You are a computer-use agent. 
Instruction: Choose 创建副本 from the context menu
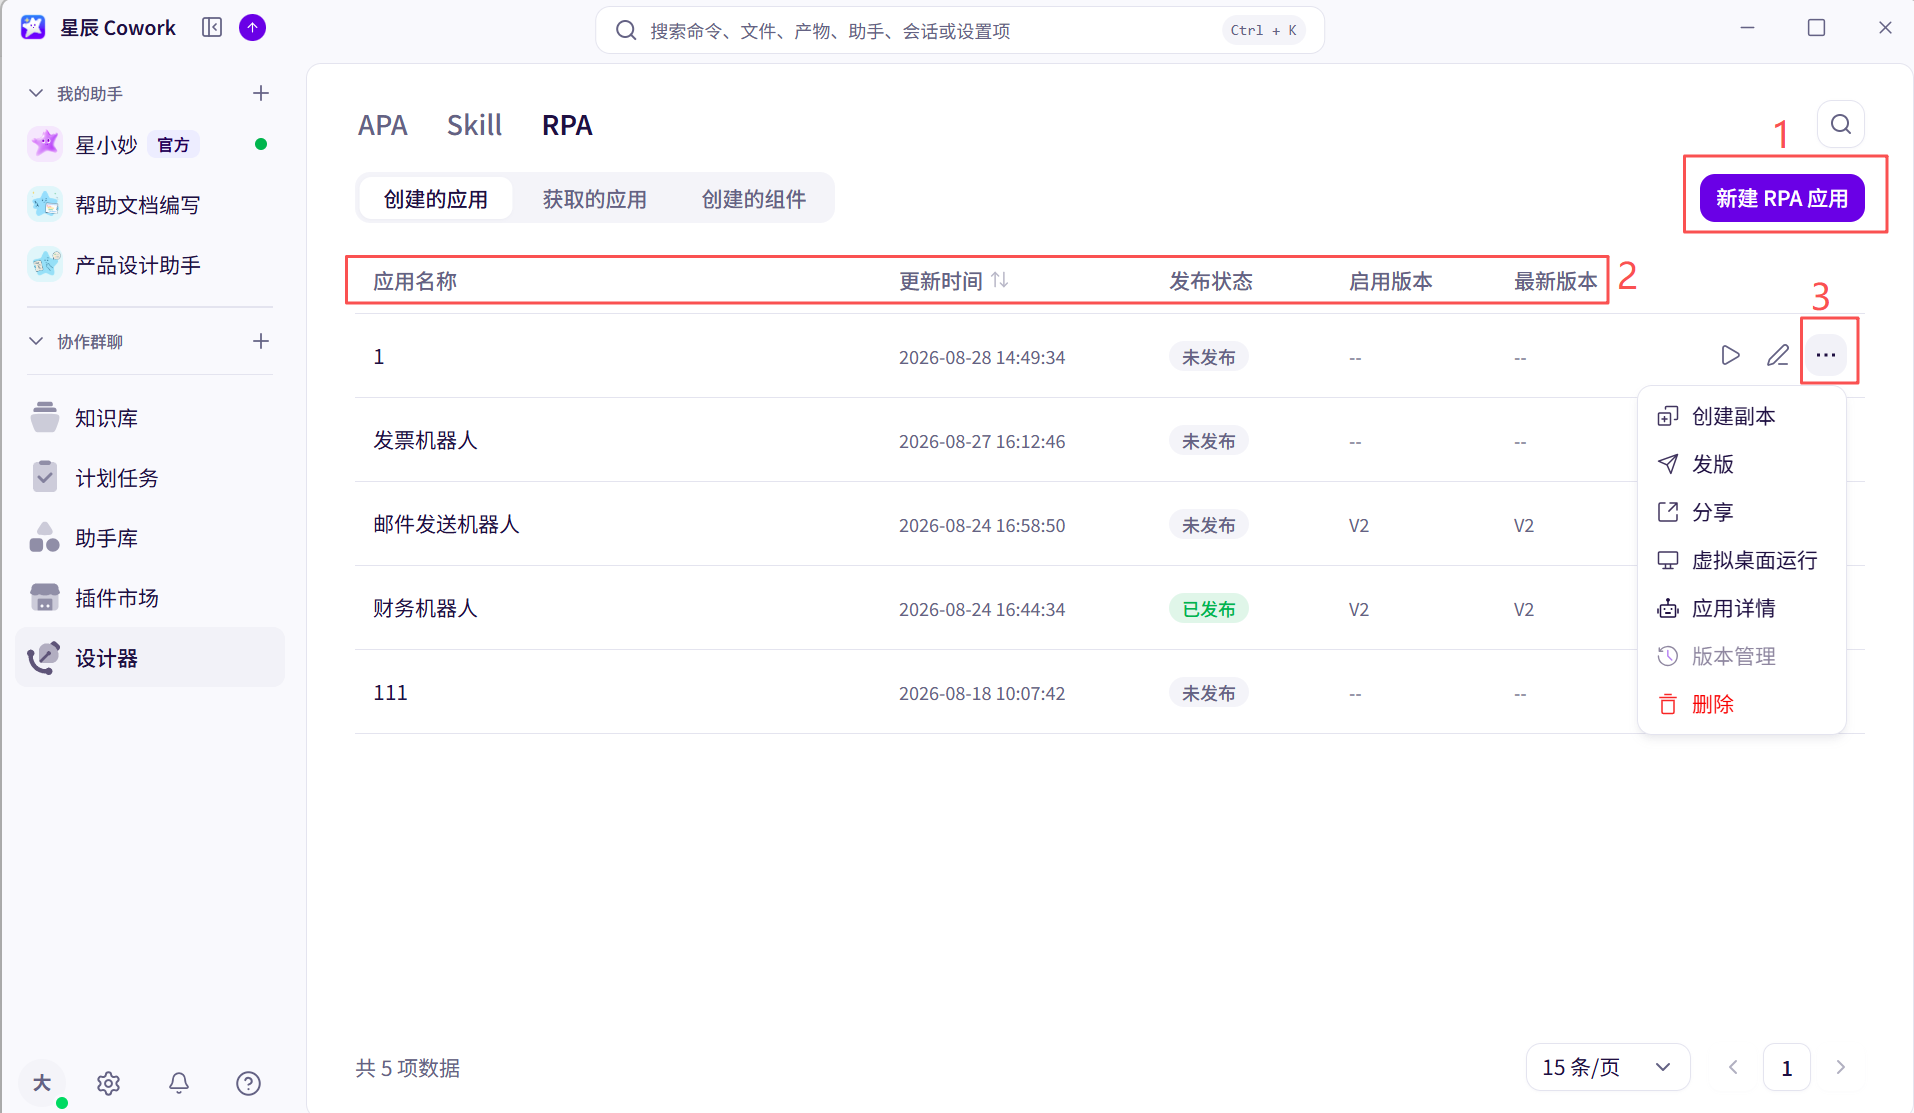[x=1741, y=416]
